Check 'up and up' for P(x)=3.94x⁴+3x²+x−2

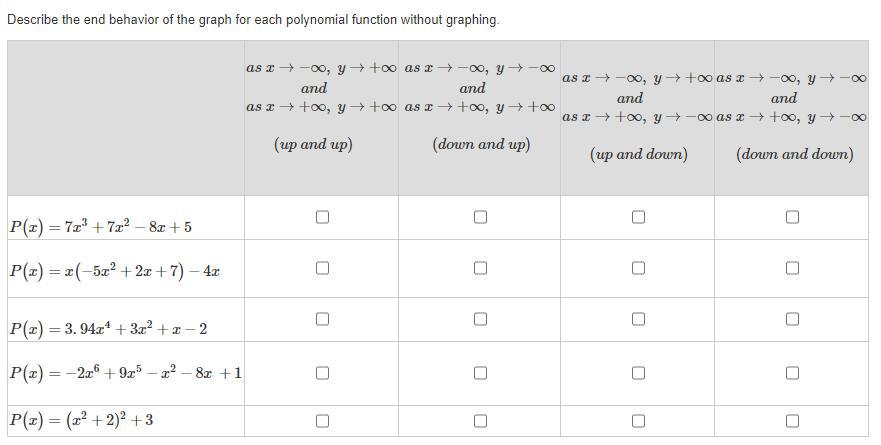pos(322,319)
